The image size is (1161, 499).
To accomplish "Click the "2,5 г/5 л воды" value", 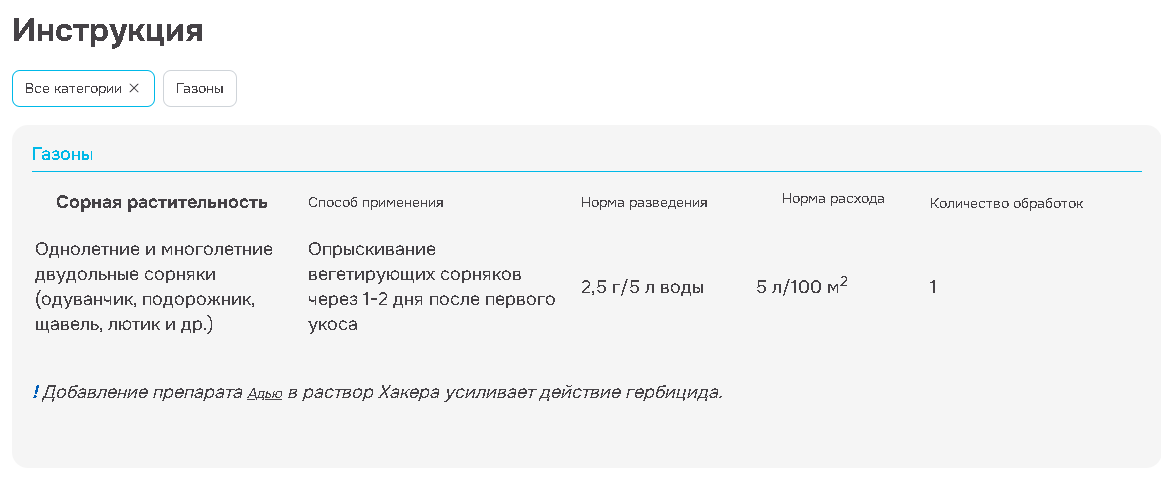I will [x=642, y=287].
